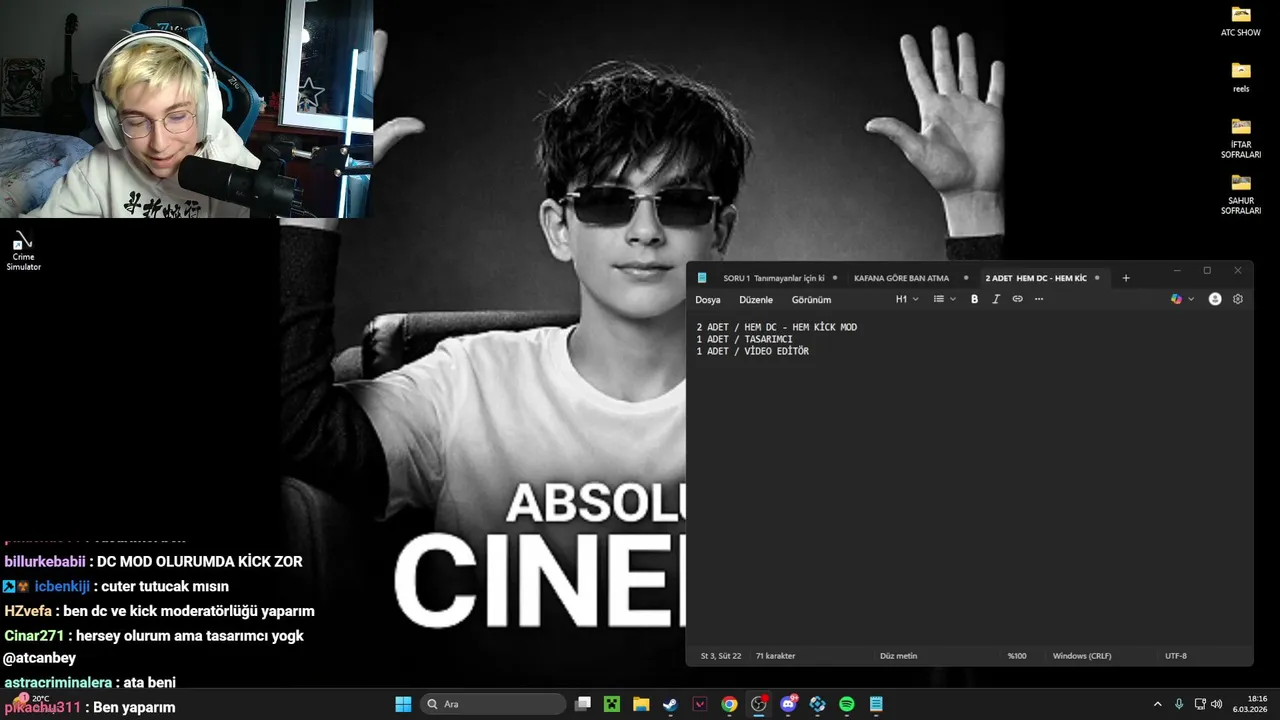Image resolution: width=1280 pixels, height=720 pixels.
Task: Open Task View from the taskbar
Action: 583,704
